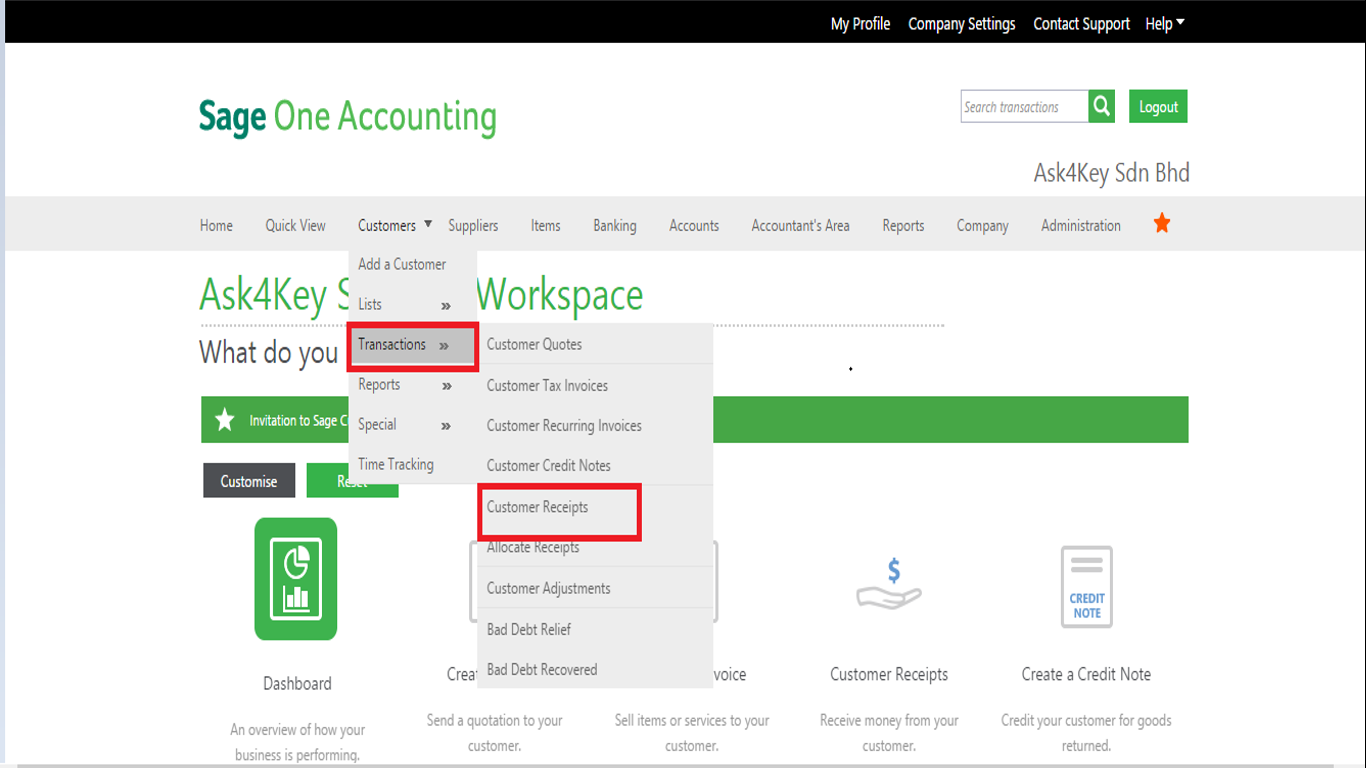Click the Search transactions field
This screenshot has height=768, width=1366.
pos(1024,106)
